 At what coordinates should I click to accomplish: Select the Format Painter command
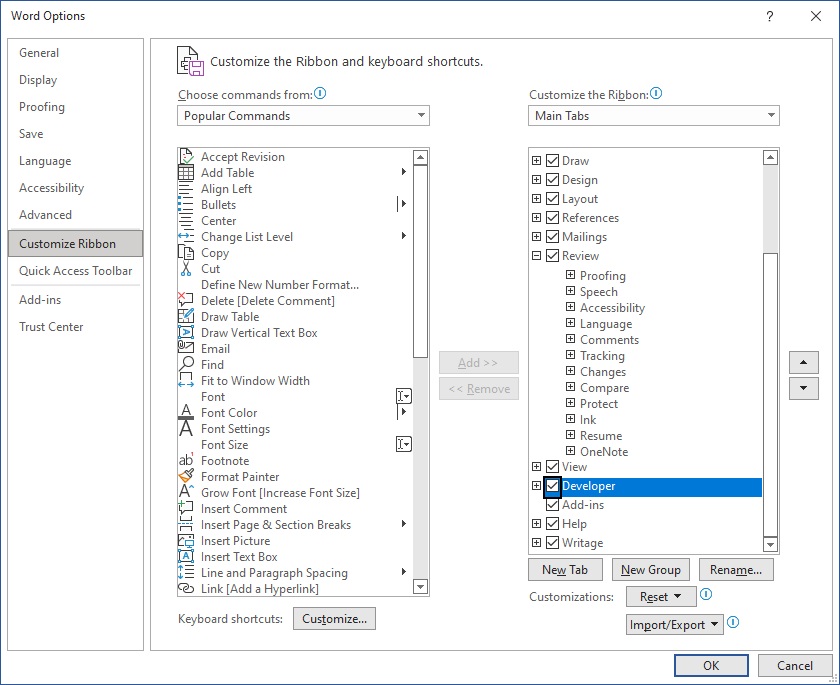coord(239,476)
